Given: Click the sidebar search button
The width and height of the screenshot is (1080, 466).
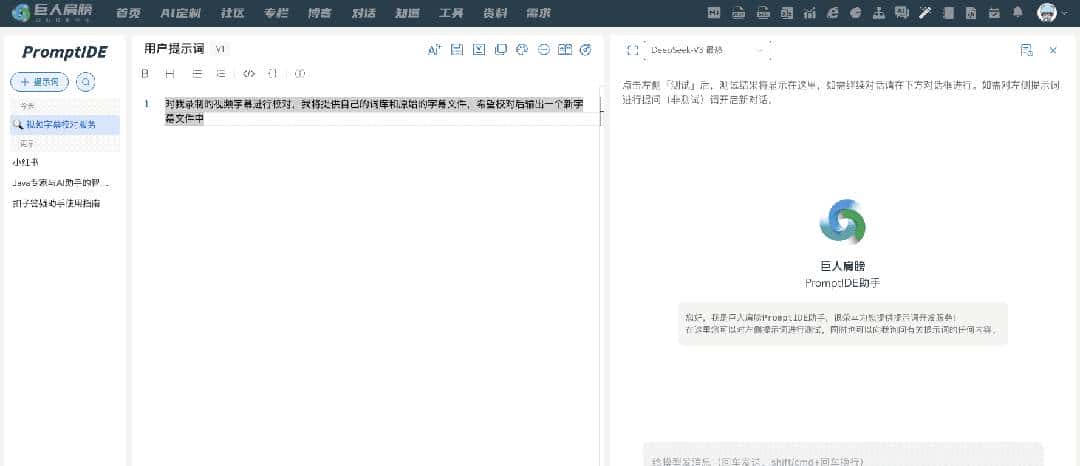Looking at the screenshot, I should click(85, 82).
